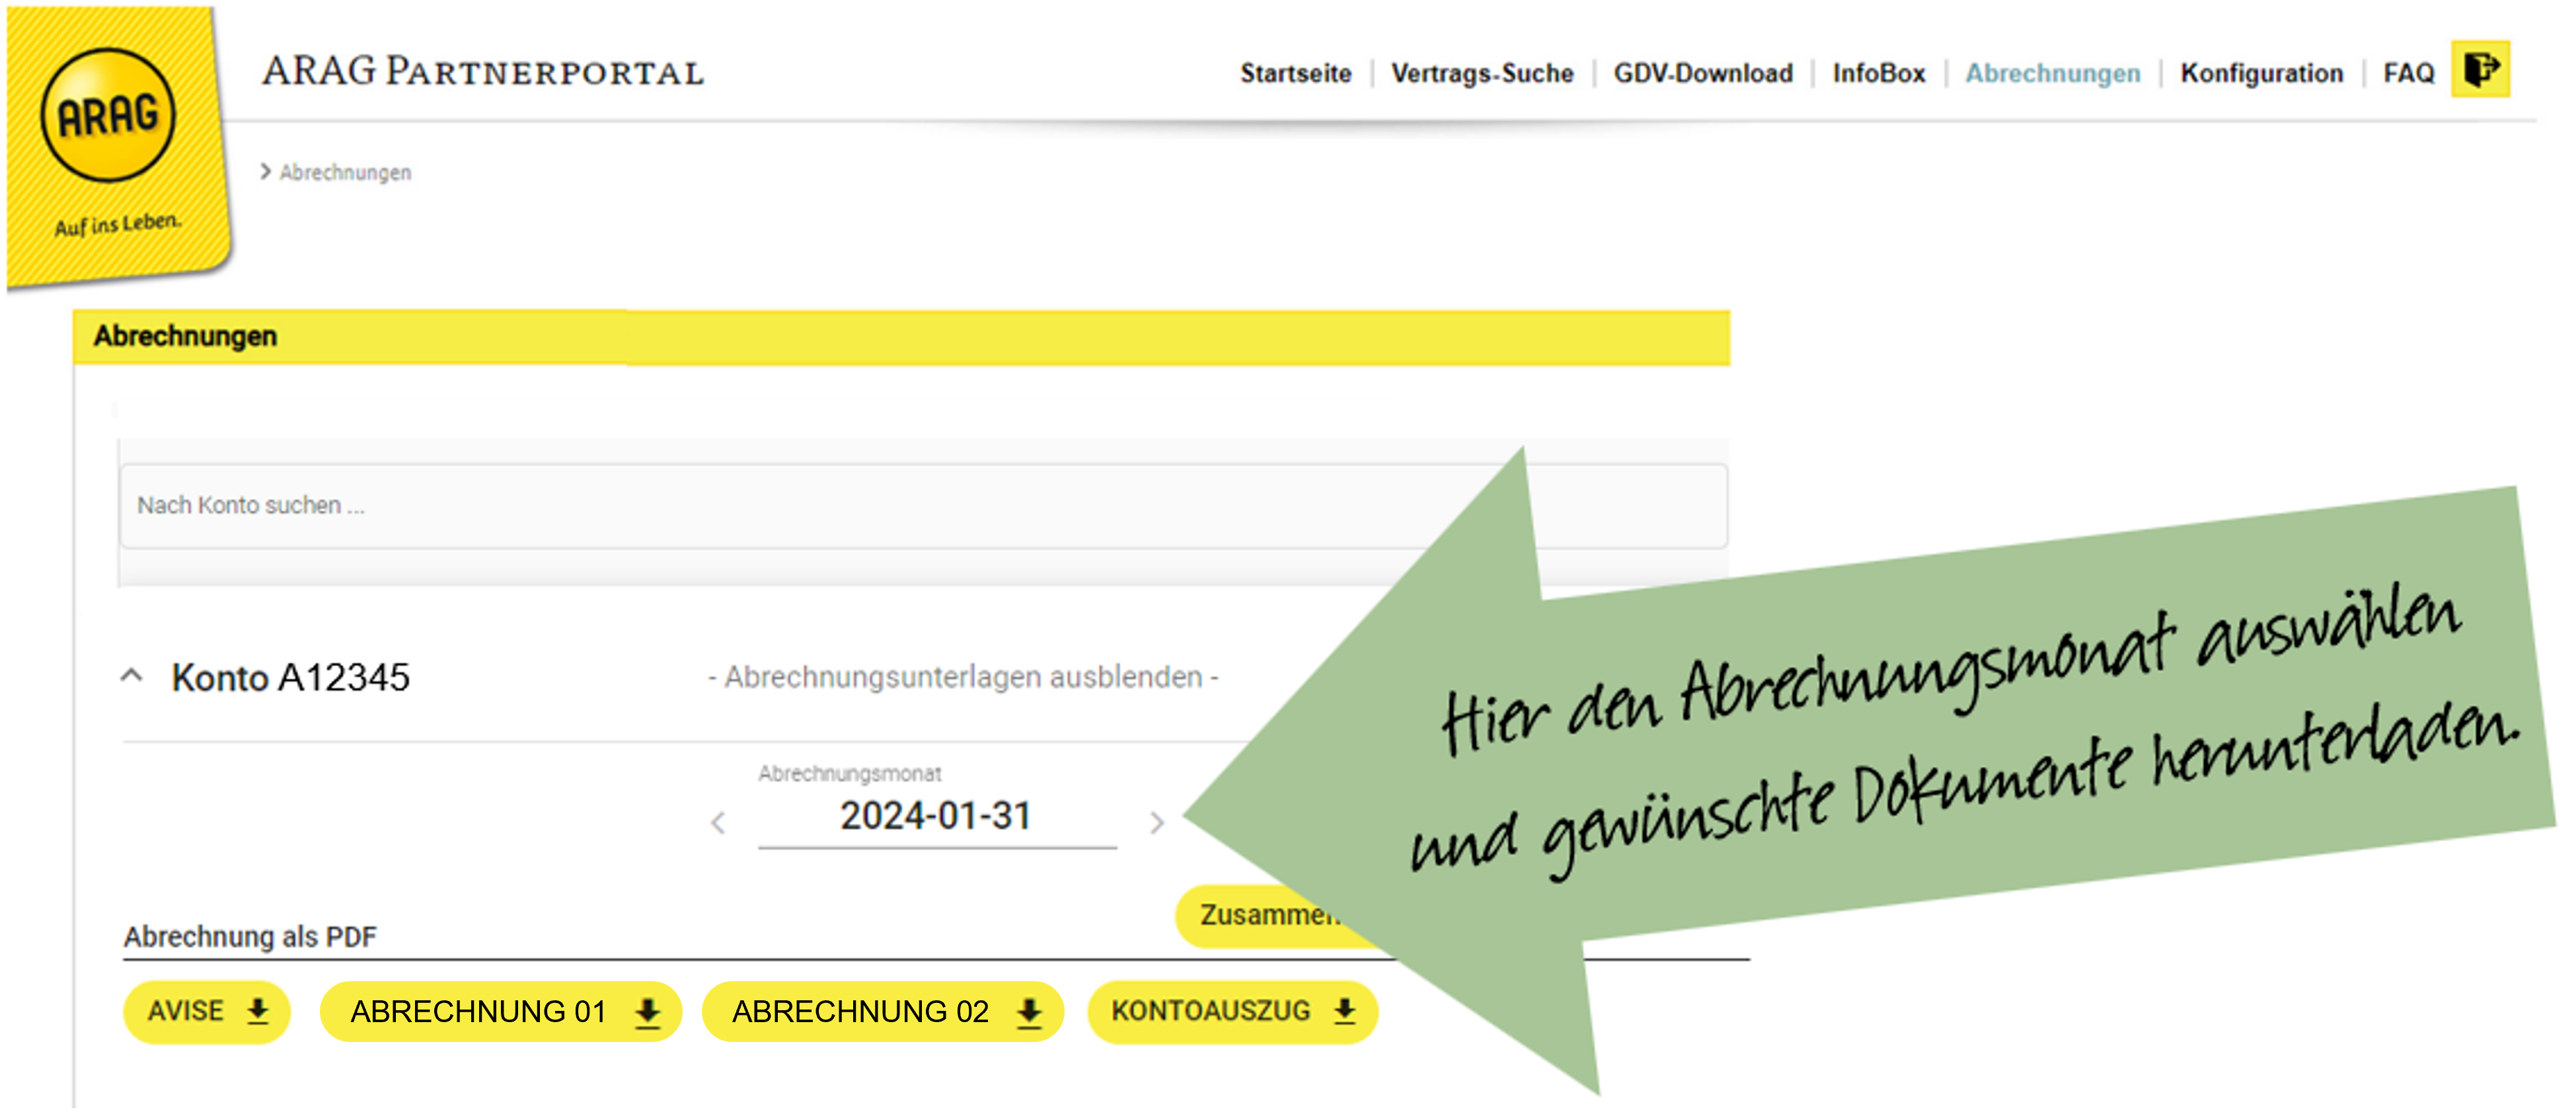The image size is (2576, 1118).
Task: Click the ARAG logo
Action: [108, 115]
